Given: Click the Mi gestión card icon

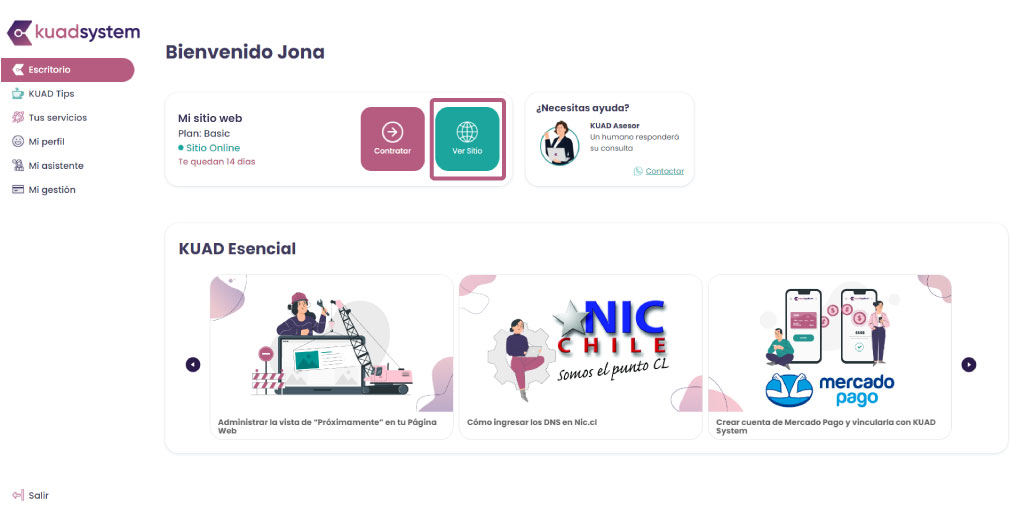Looking at the screenshot, I should click(x=18, y=190).
